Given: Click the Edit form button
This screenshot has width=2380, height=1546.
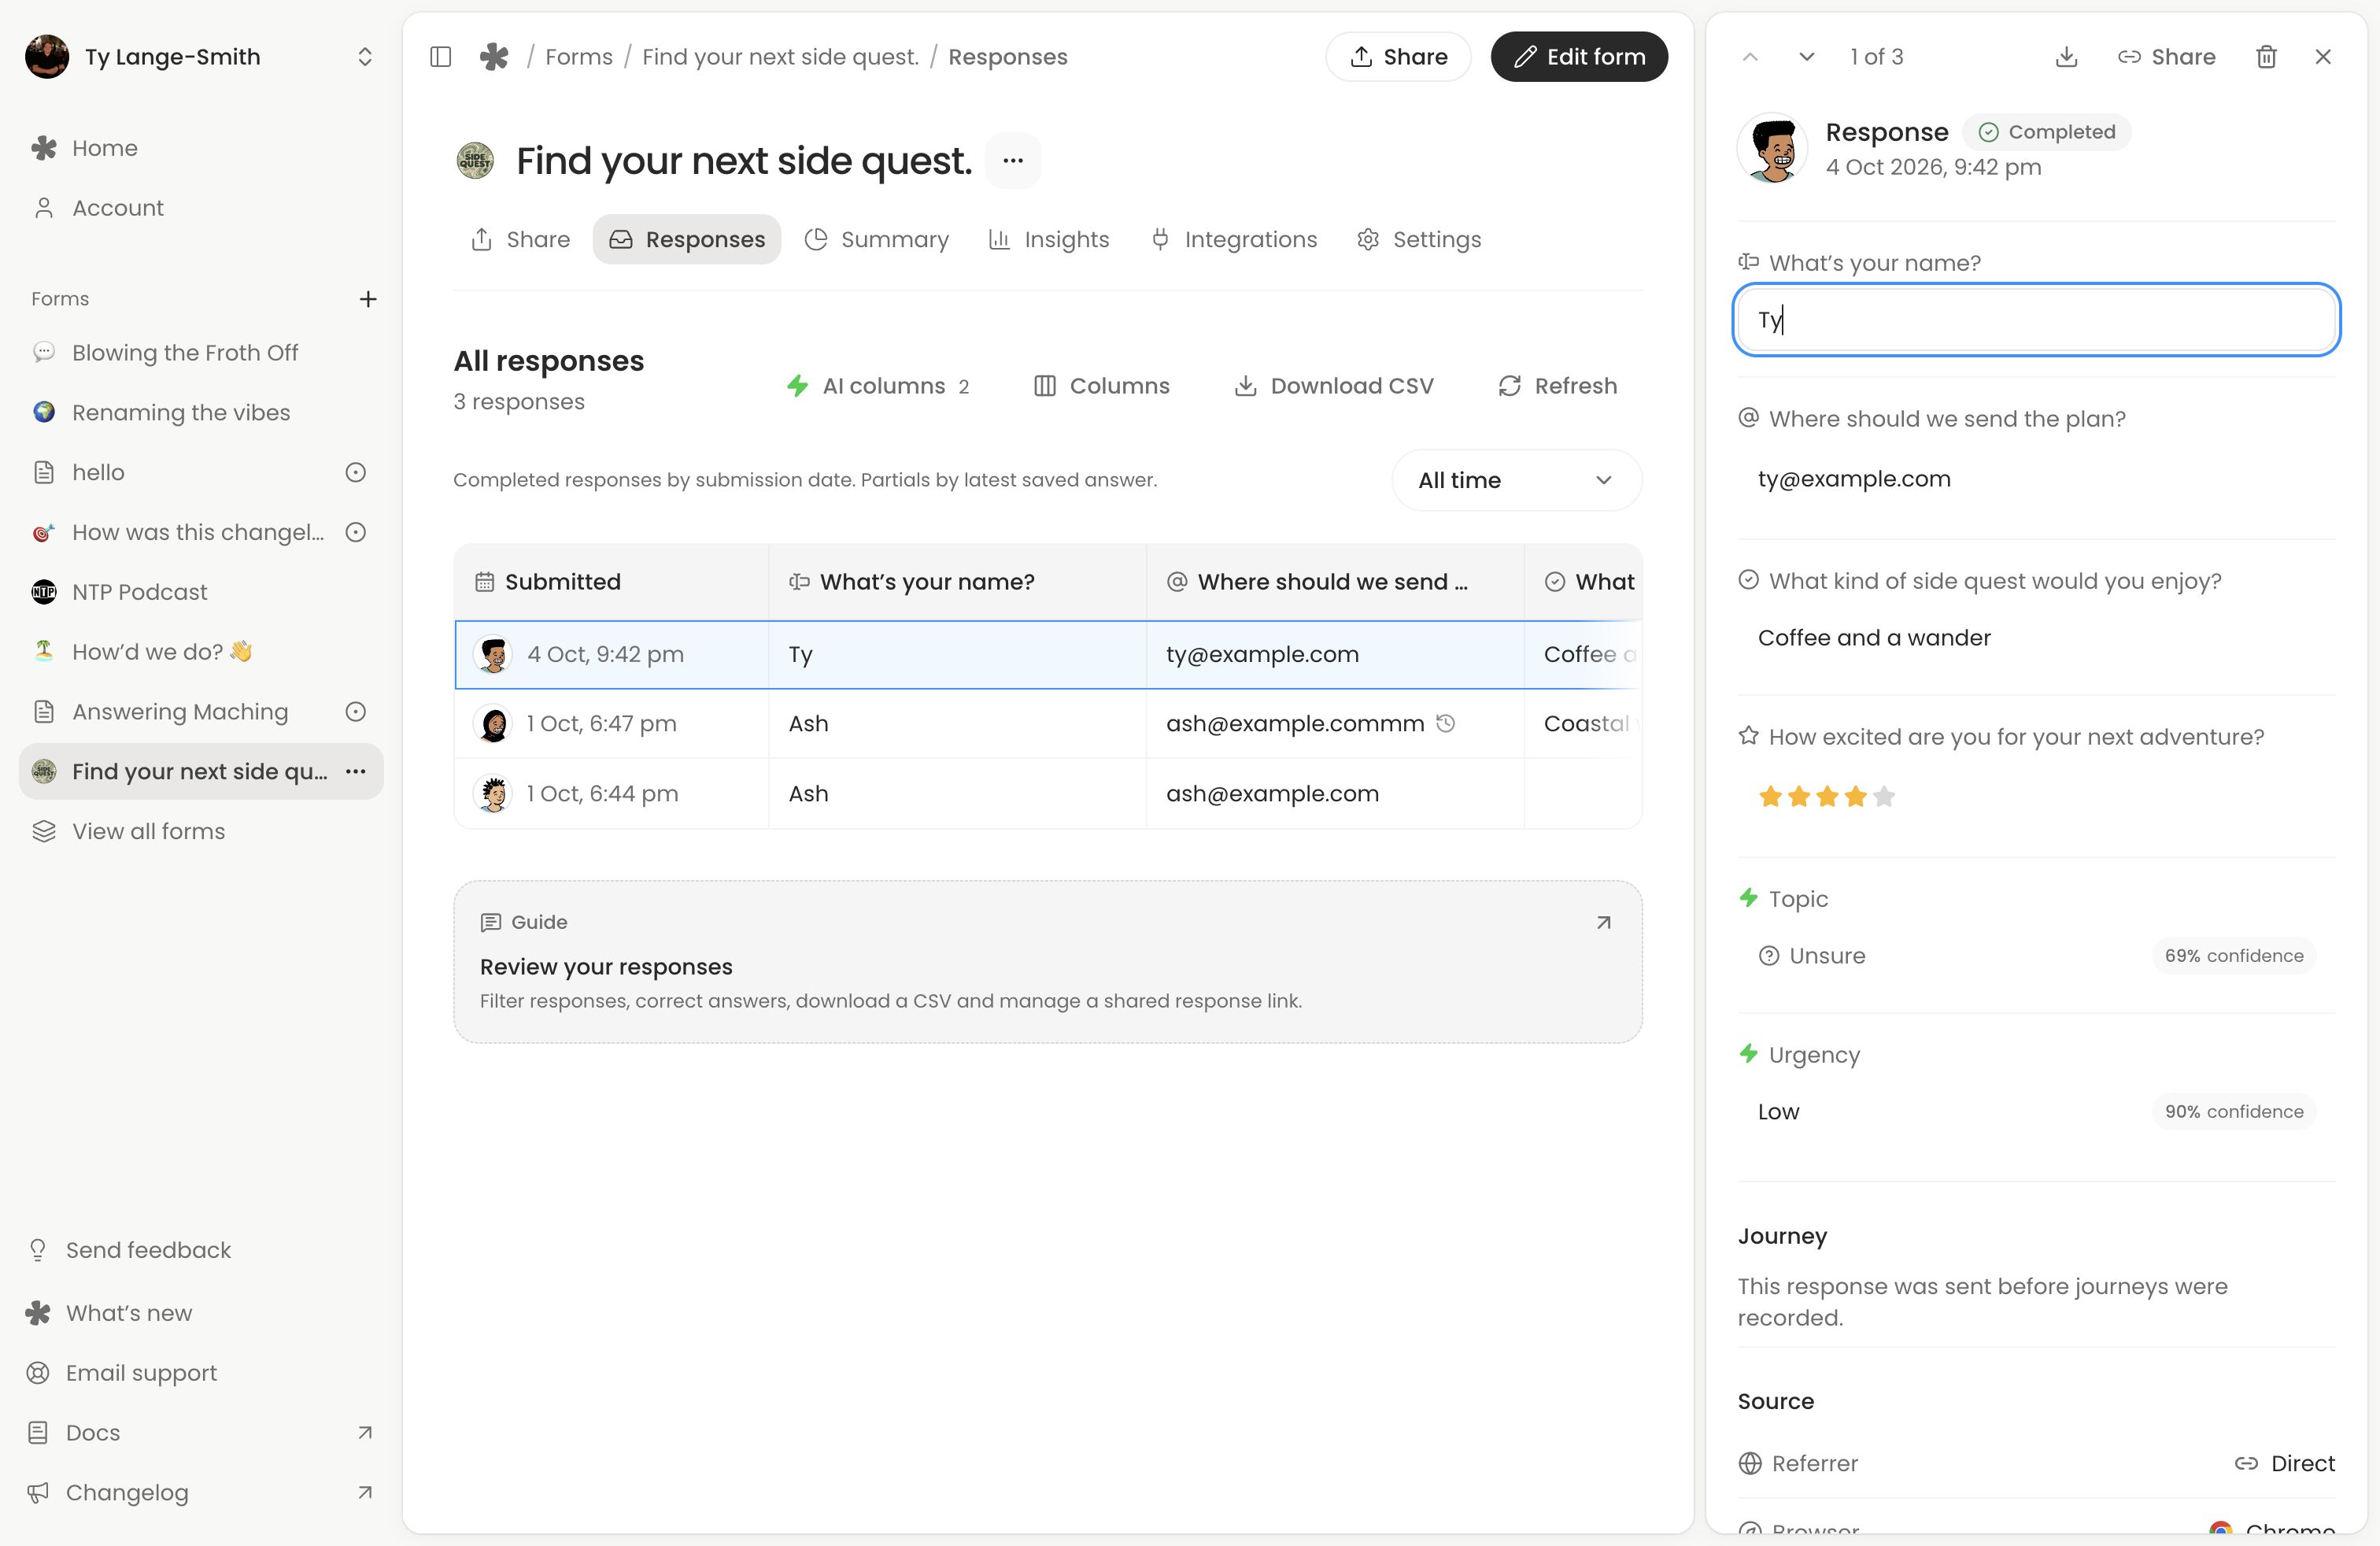Looking at the screenshot, I should point(1579,57).
